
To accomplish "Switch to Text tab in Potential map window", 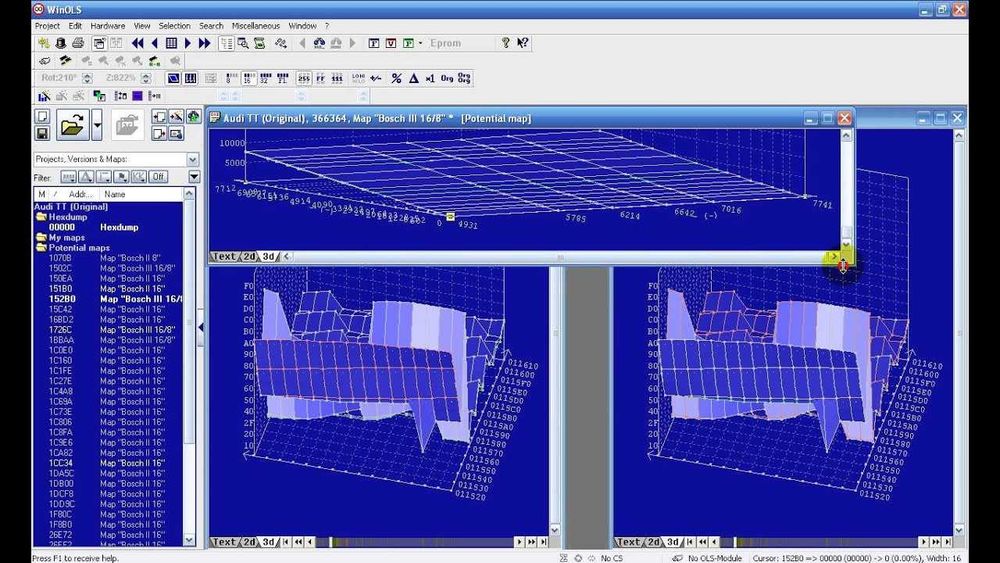I will pos(223,256).
